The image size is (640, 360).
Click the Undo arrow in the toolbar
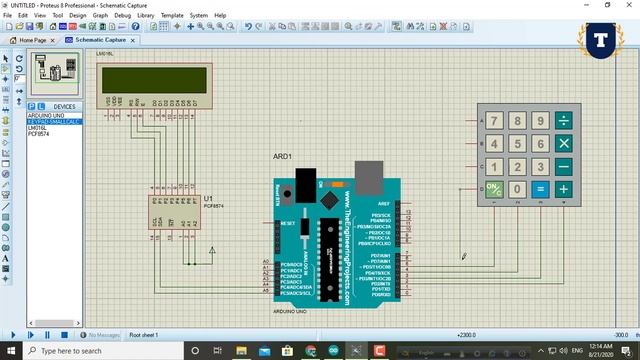point(248,27)
